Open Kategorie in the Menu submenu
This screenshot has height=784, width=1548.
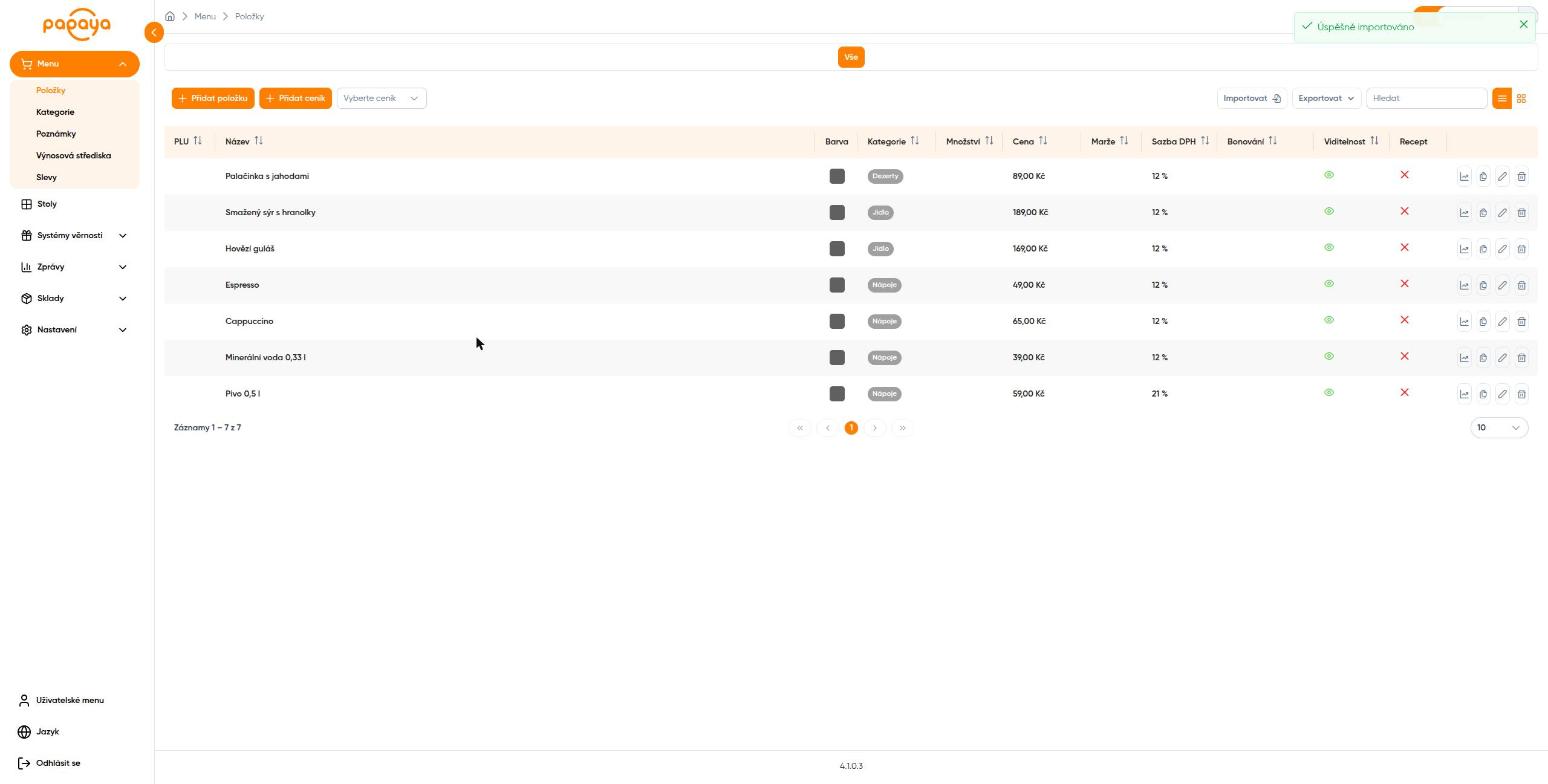point(55,112)
